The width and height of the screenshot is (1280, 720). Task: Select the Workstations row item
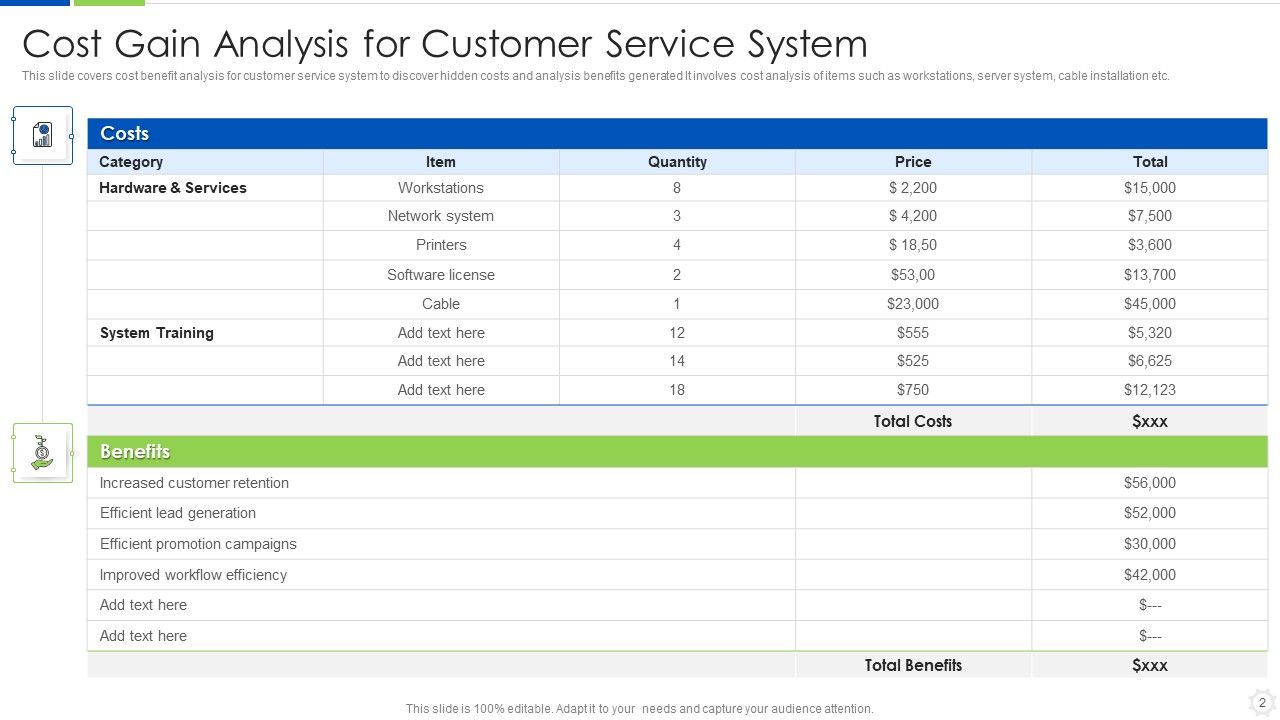pyautogui.click(x=441, y=187)
